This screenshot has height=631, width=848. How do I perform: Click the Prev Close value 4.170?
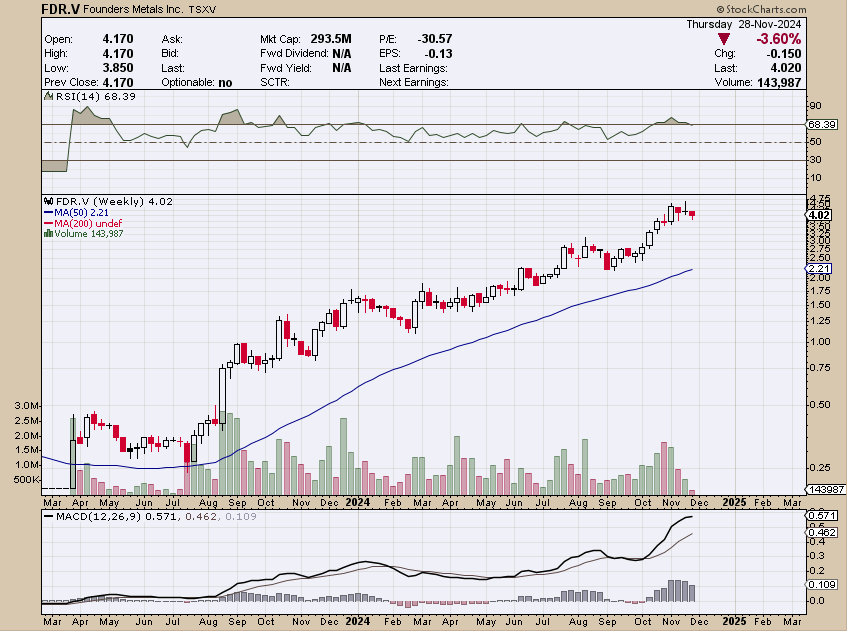118,82
